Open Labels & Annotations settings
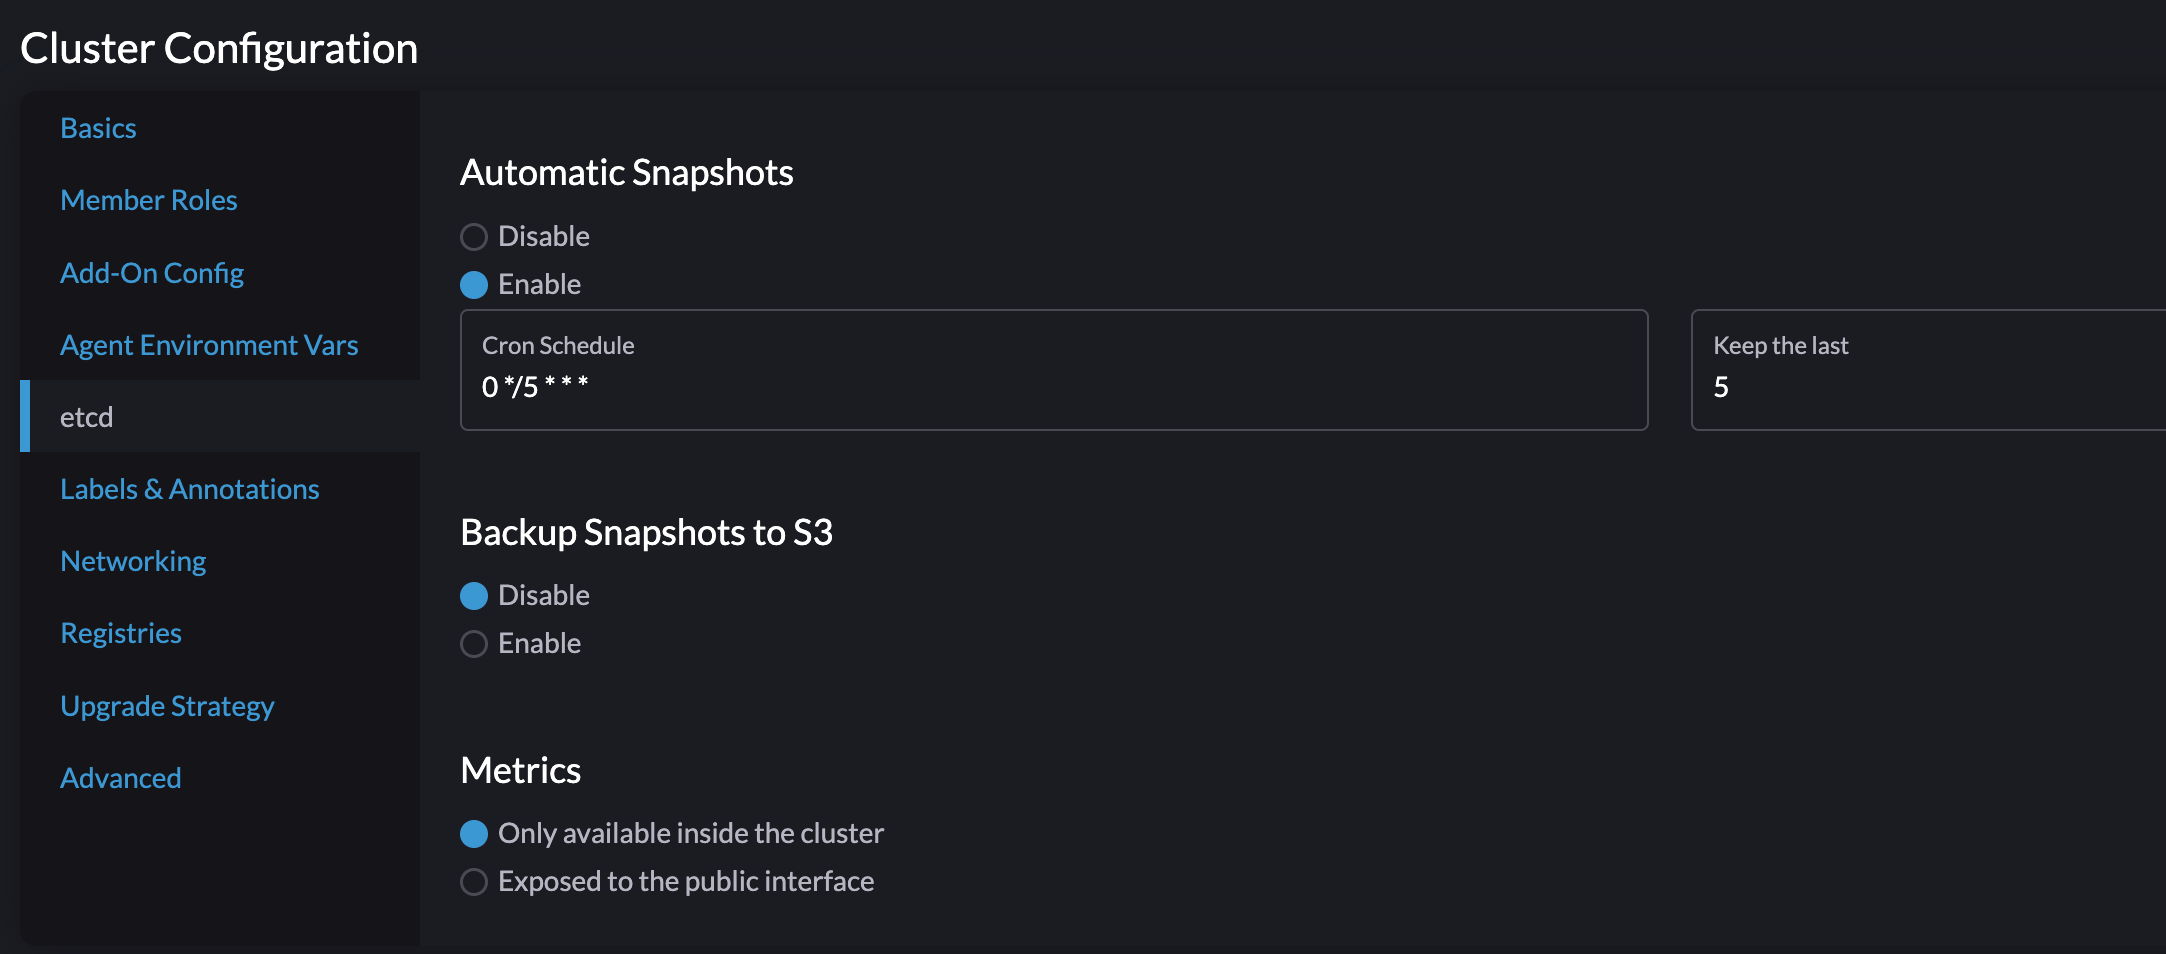This screenshot has height=954, width=2166. click(190, 488)
